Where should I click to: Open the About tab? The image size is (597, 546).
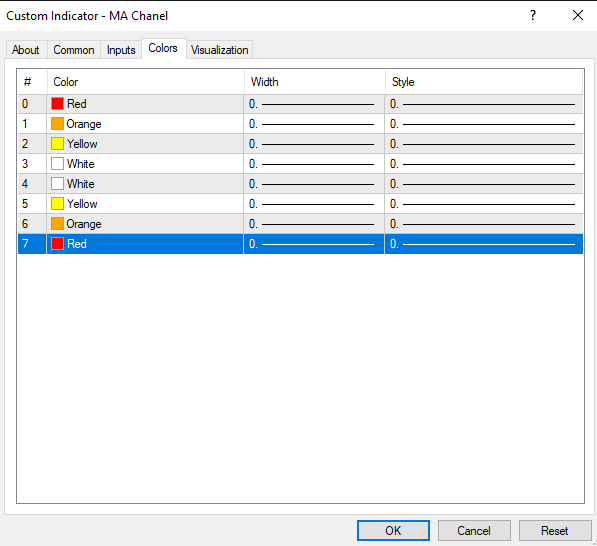pos(26,50)
